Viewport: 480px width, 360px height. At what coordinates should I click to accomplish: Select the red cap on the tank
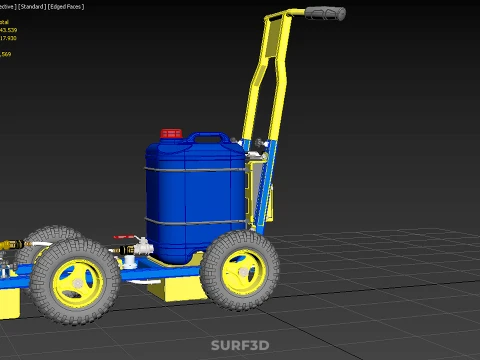coord(171,134)
